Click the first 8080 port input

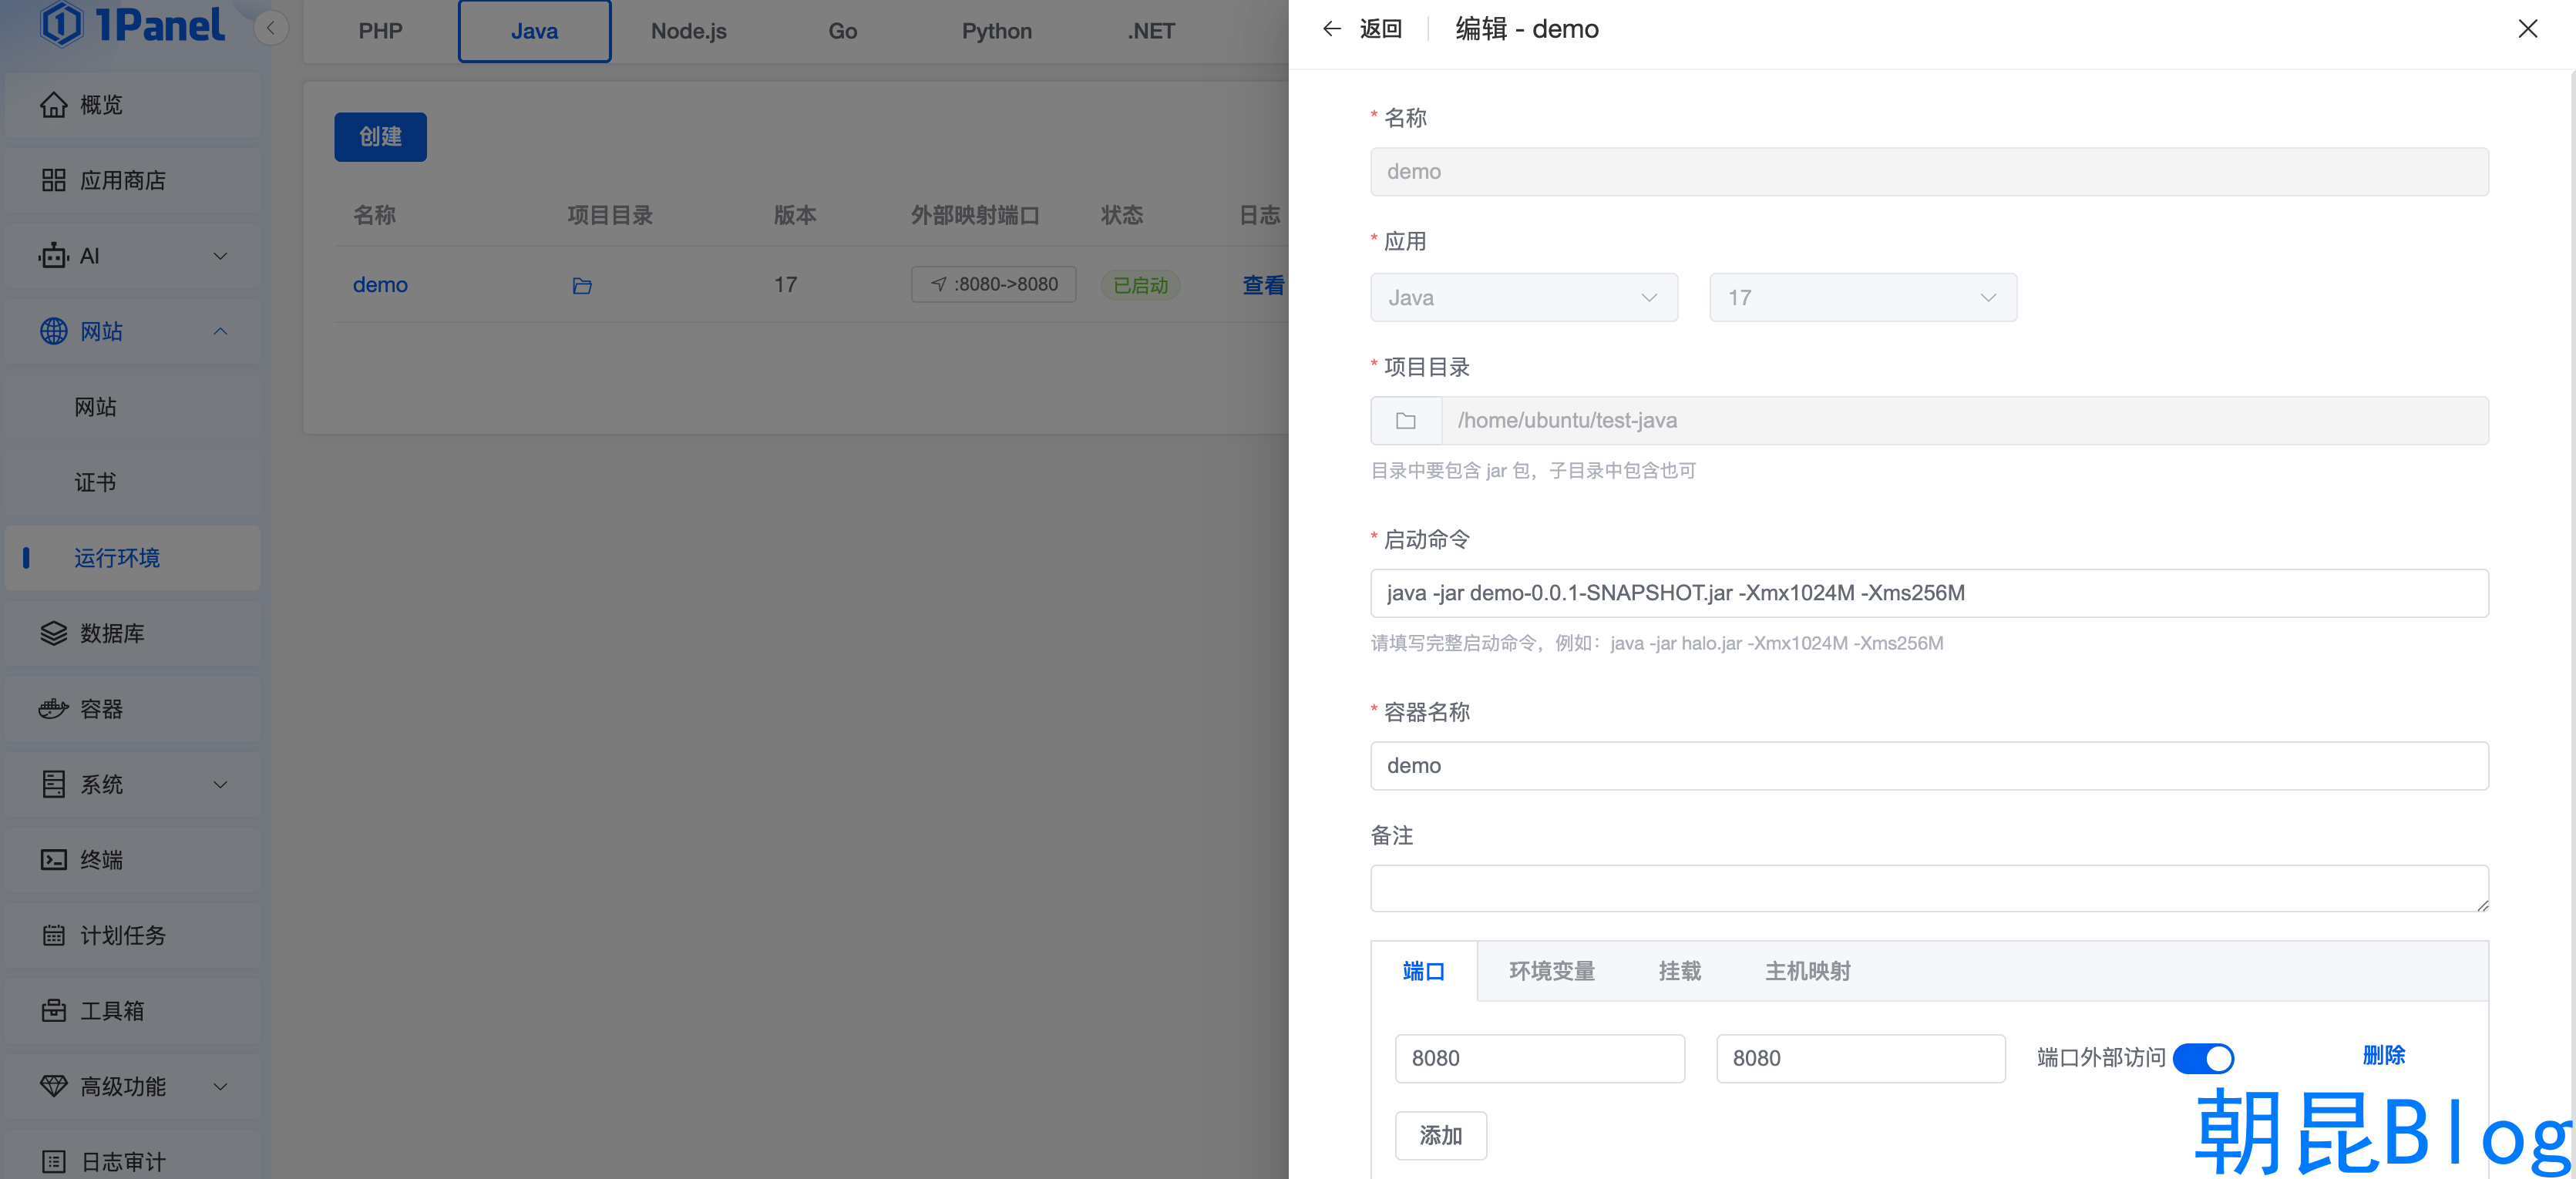[1540, 1058]
